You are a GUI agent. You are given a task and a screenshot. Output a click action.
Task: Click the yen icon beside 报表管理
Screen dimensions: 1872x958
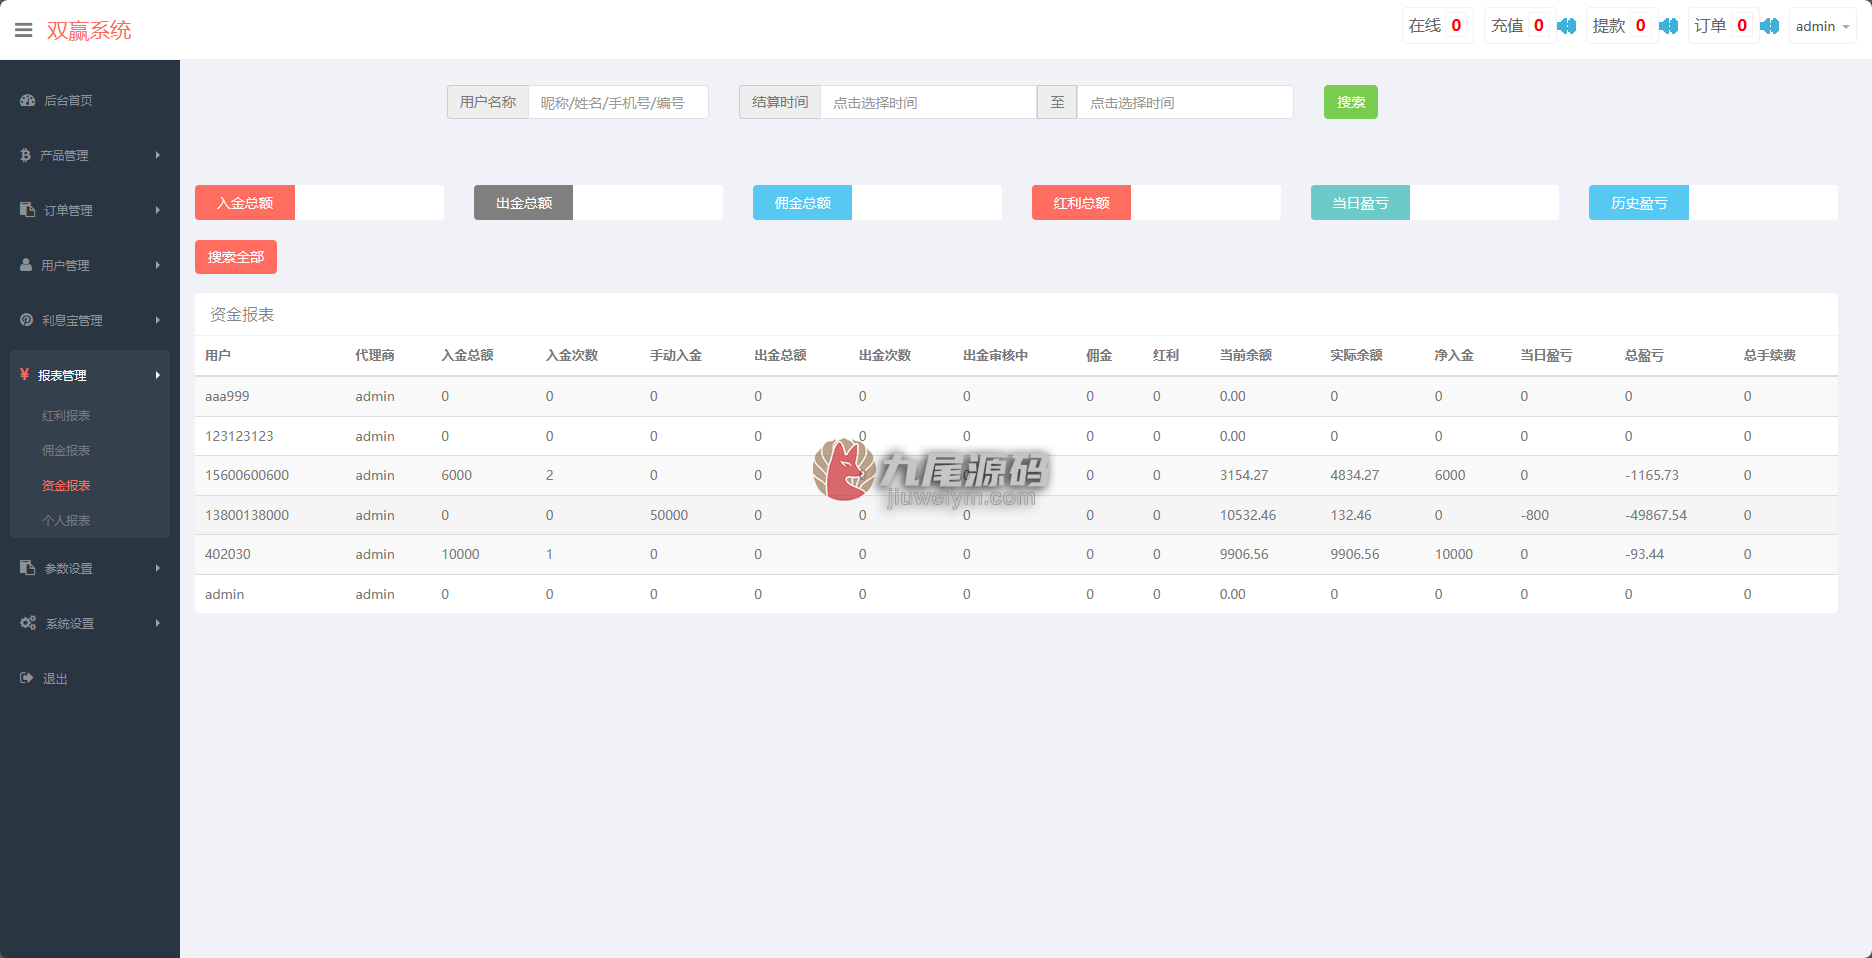24,374
